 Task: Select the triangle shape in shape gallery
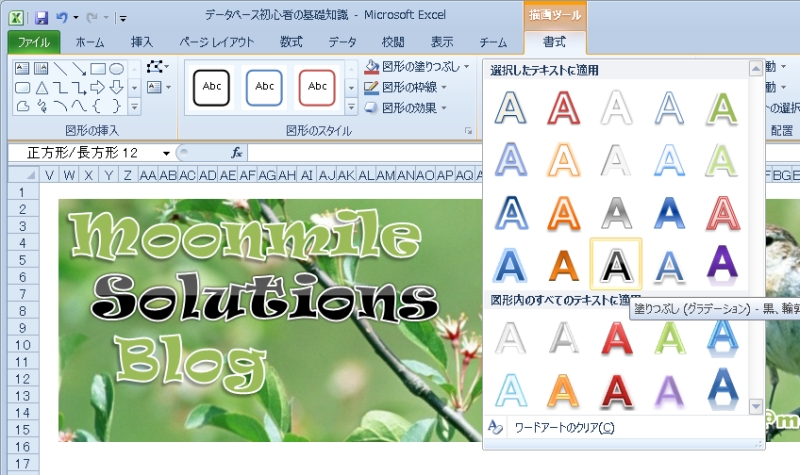[x=42, y=87]
